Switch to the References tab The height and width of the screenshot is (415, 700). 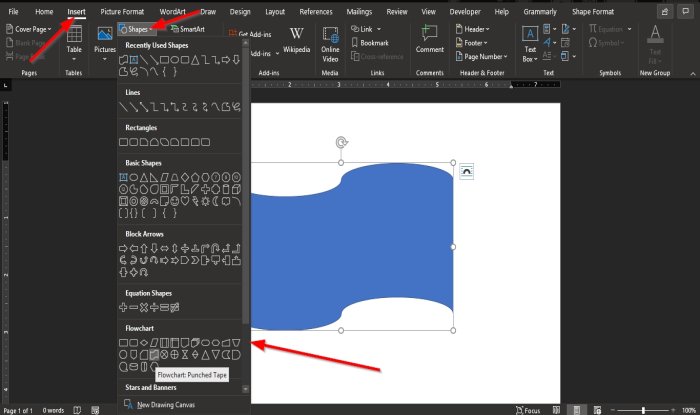(316, 12)
